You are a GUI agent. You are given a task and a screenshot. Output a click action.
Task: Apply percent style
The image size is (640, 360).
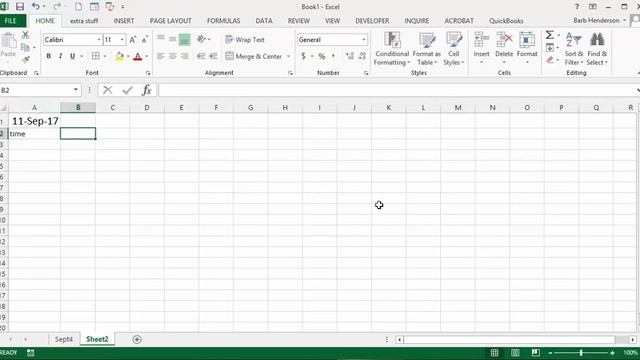(322, 56)
